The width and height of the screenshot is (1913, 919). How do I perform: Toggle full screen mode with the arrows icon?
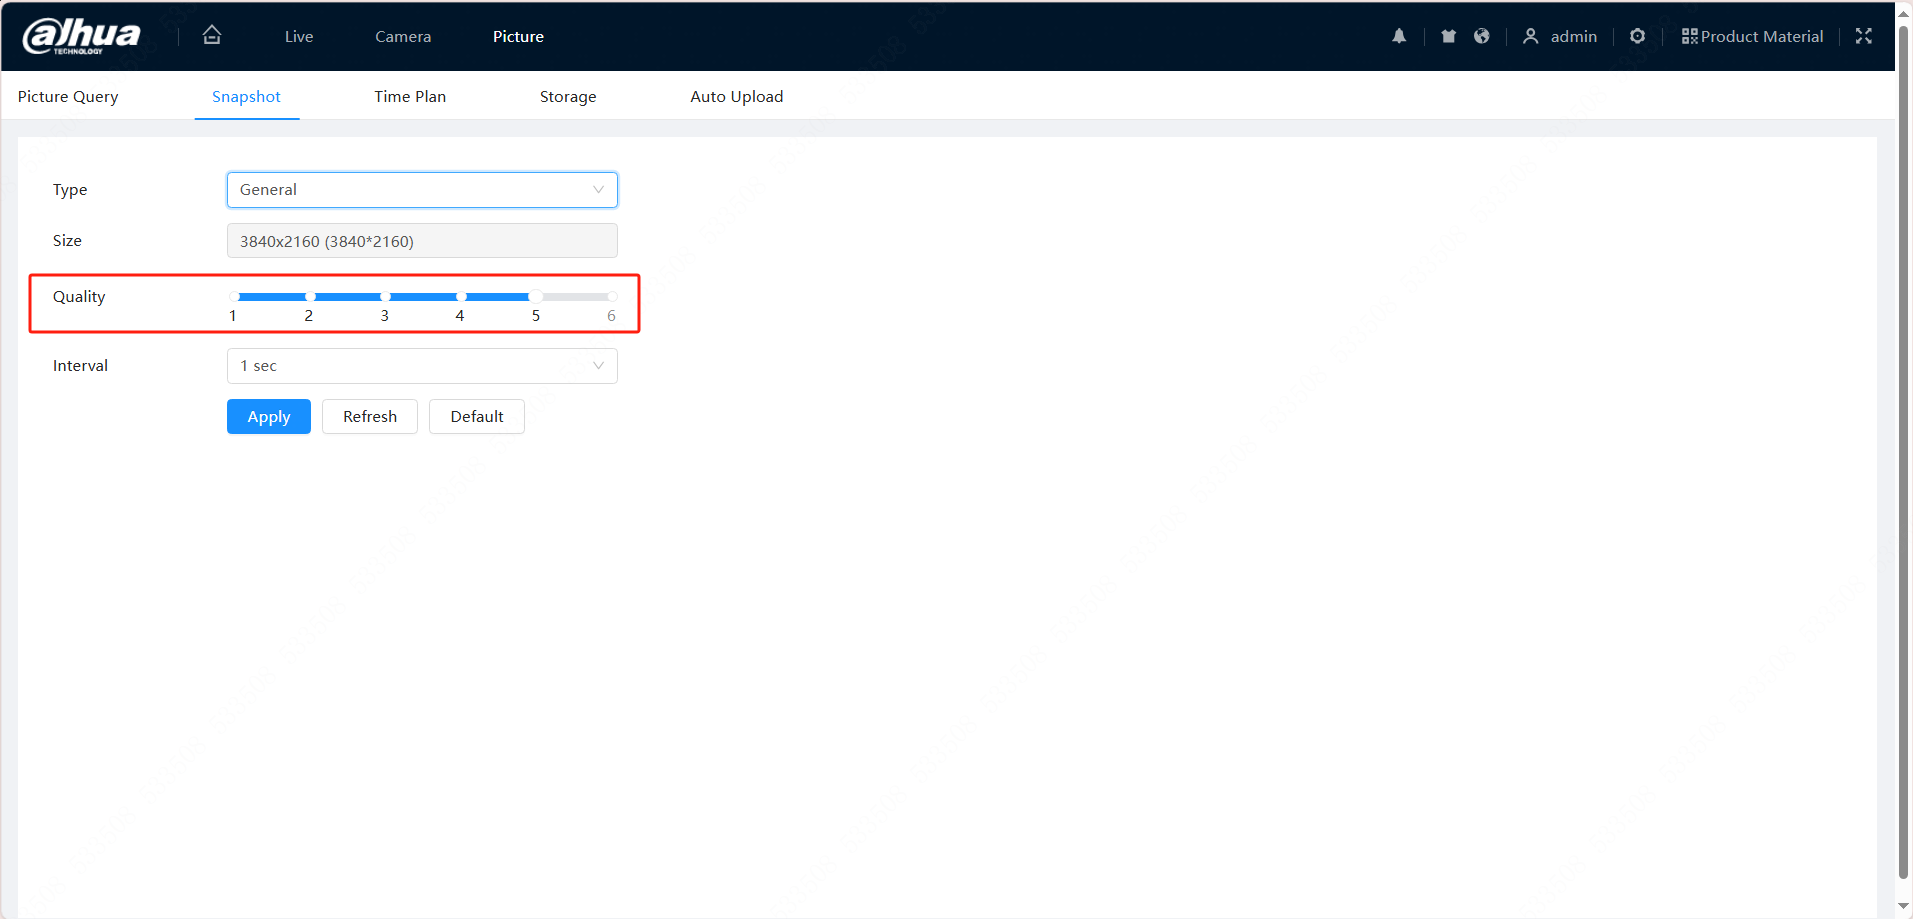[x=1863, y=36]
